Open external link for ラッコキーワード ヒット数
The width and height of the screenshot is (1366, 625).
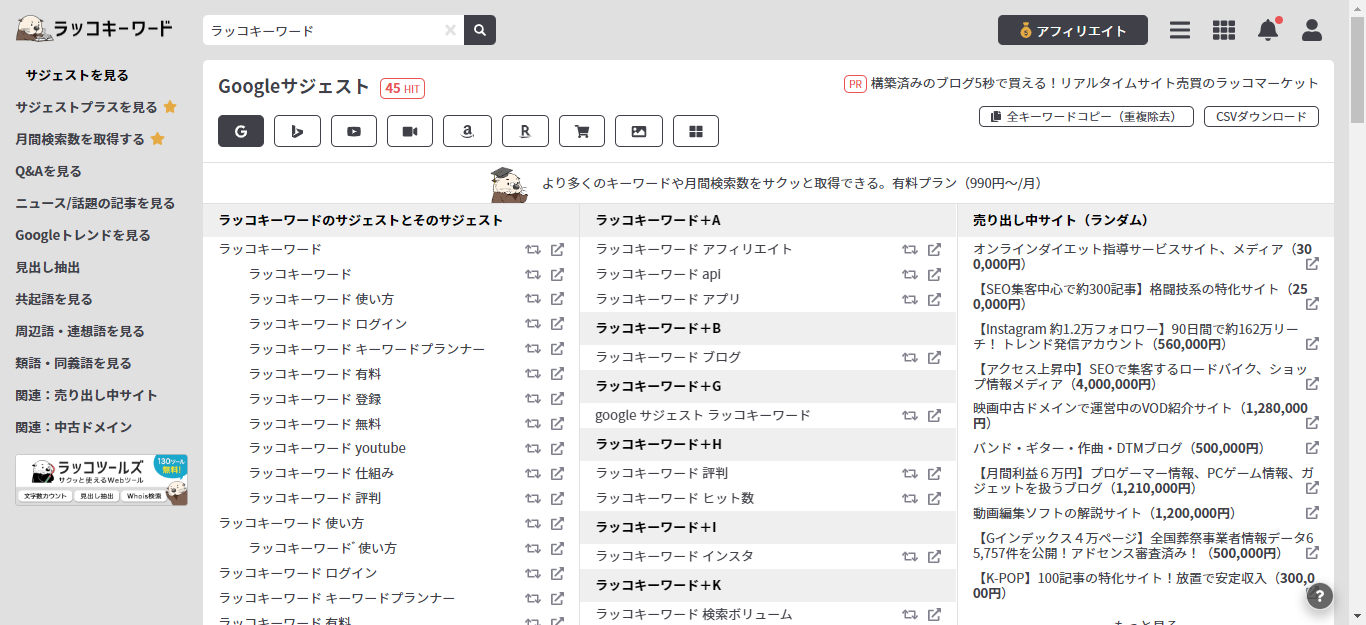934,498
